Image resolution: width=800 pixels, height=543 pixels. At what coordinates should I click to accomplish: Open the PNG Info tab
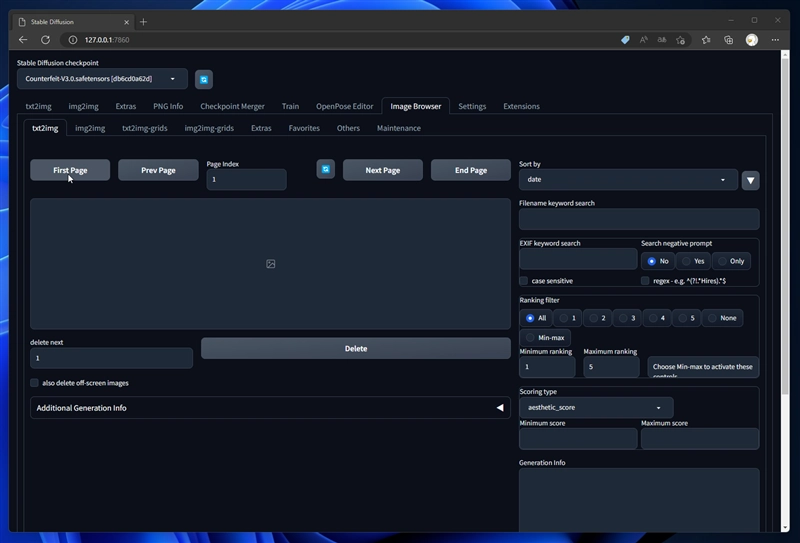point(168,106)
